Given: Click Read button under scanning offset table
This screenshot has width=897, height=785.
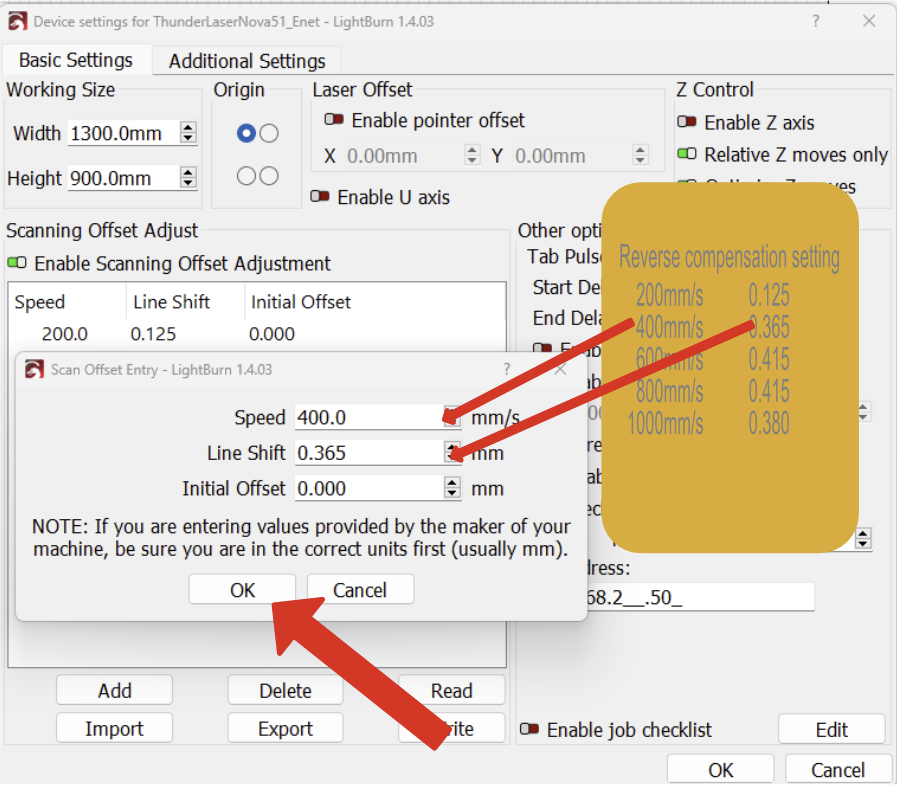Looking at the screenshot, I should point(451,691).
